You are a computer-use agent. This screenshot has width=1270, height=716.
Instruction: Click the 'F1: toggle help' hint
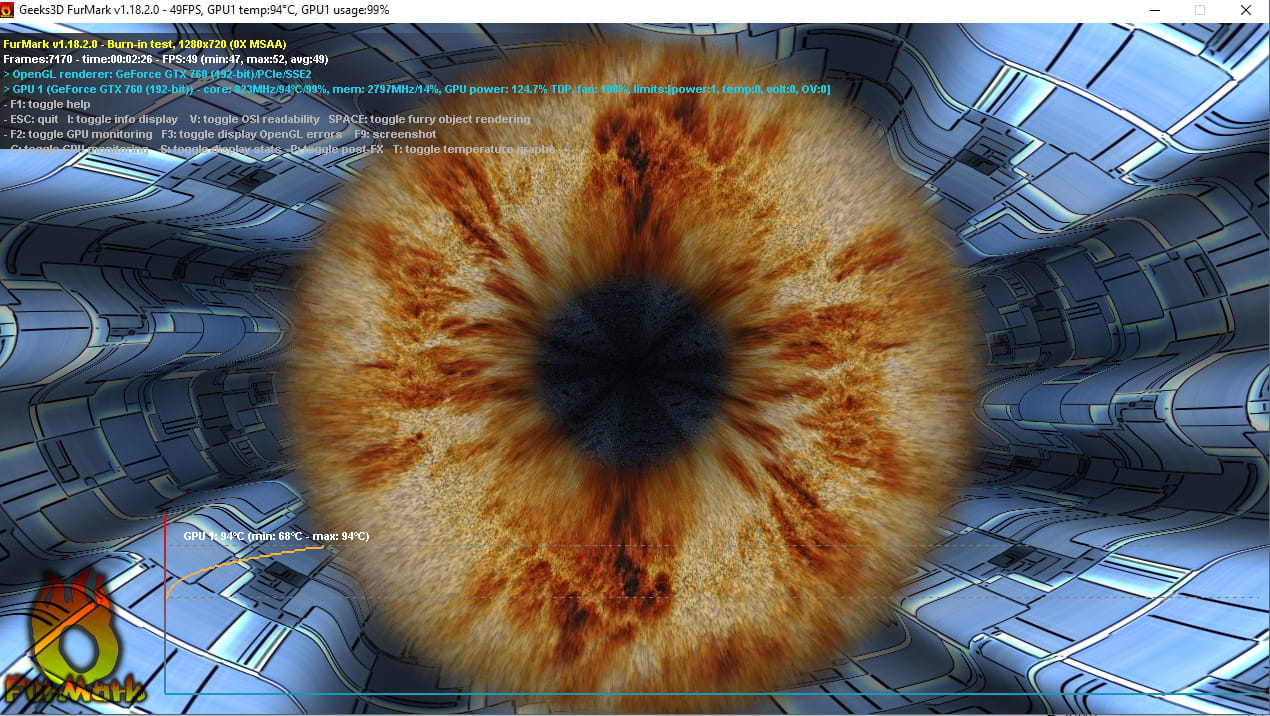(x=47, y=104)
